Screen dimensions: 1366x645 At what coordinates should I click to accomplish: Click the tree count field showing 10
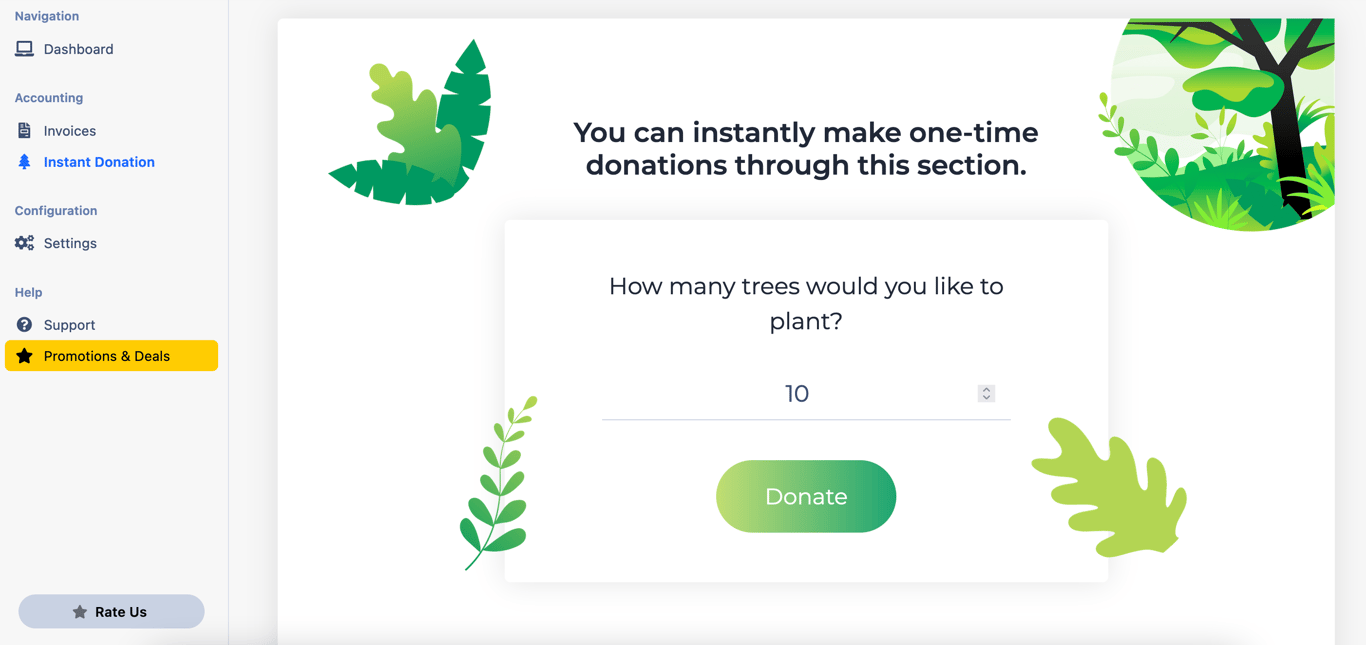(x=796, y=394)
